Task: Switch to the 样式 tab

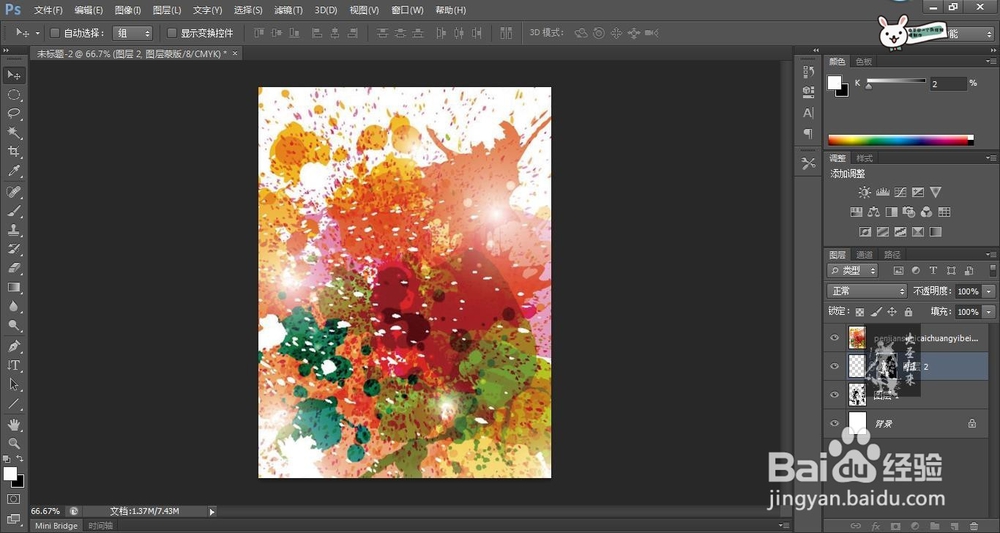Action: coord(864,158)
